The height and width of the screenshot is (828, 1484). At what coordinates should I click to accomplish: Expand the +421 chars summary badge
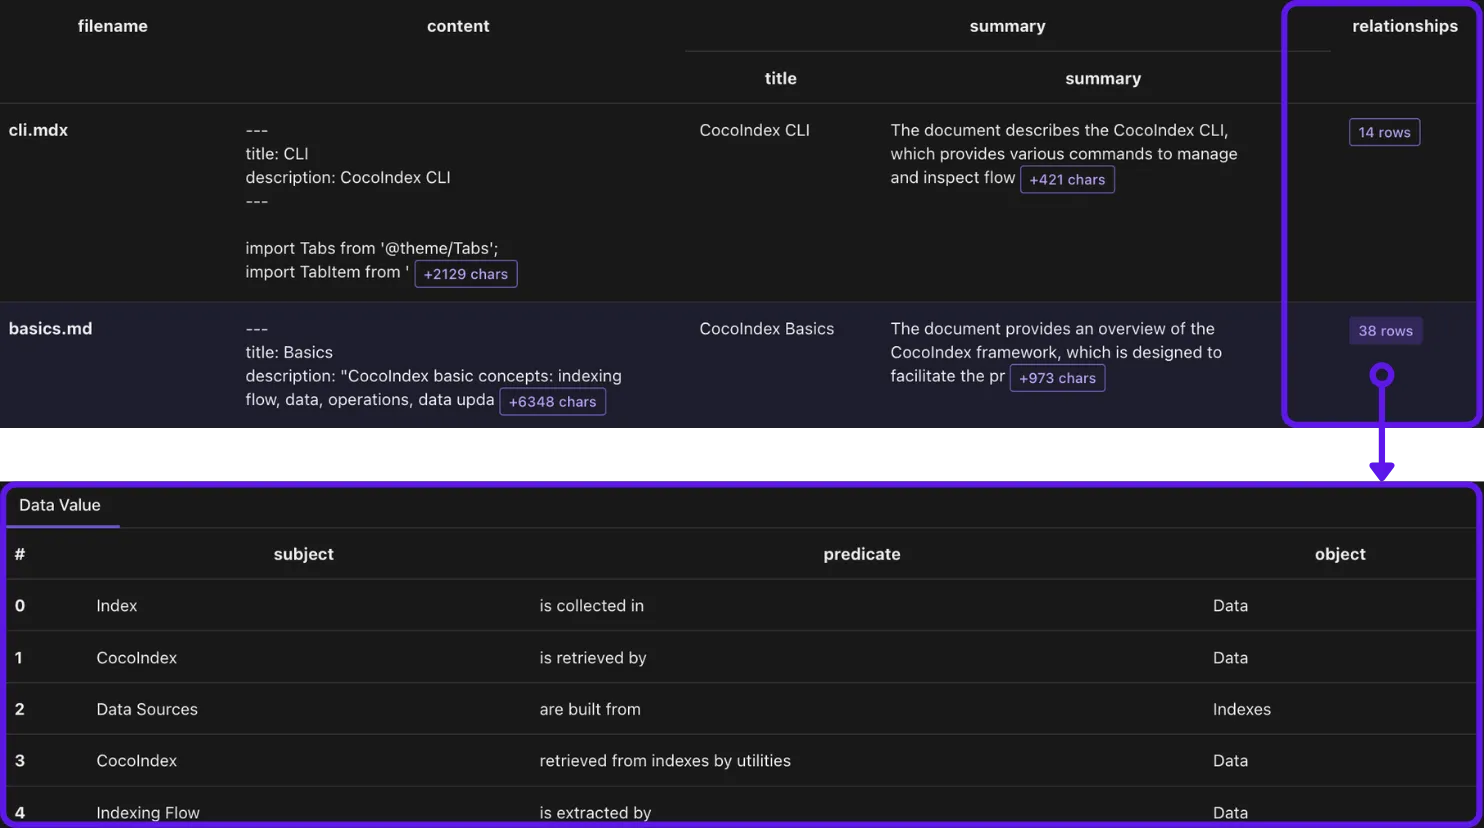tap(1066, 180)
